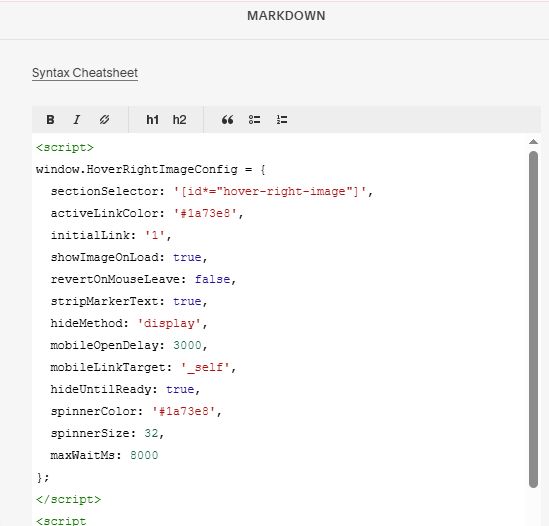Viewport: 549px width, 526px height.
Task: Apply the h1 heading style
Action: [x=153, y=120]
